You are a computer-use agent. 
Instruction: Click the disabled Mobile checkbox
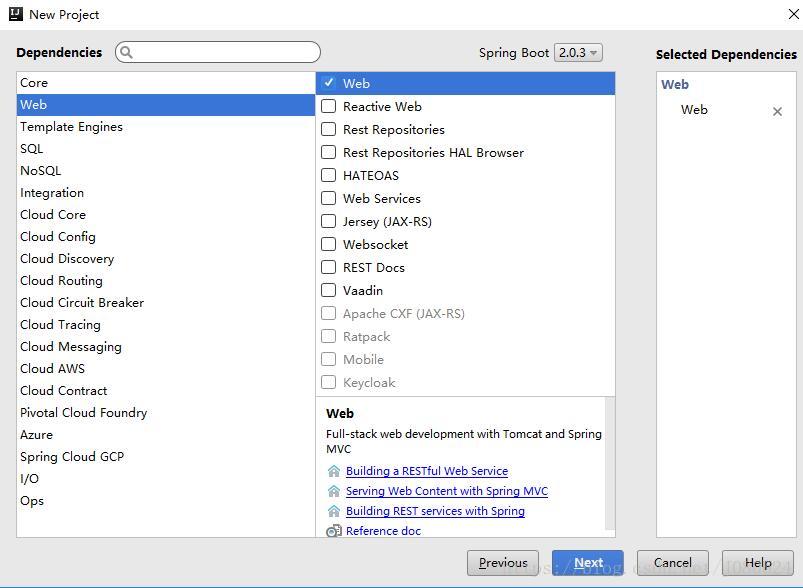coord(328,360)
